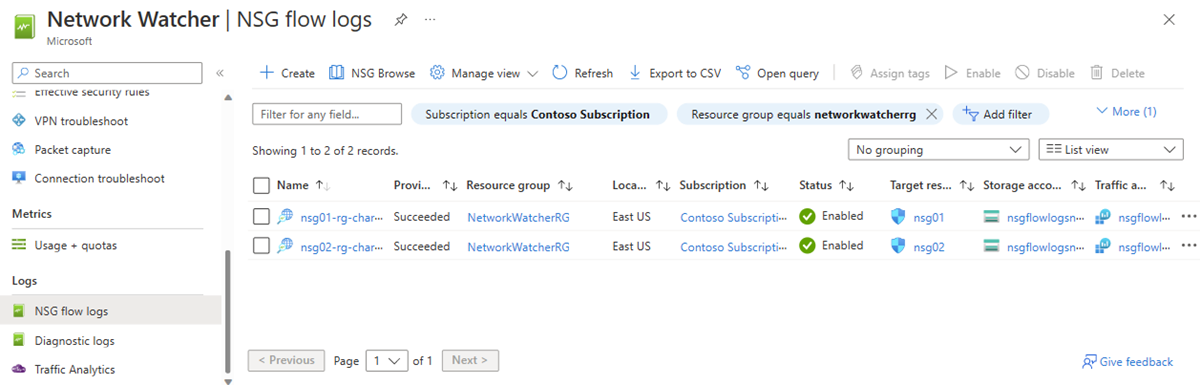Check the nsg02 flow log row
This screenshot has width=1200, height=385.
[x=261, y=245]
